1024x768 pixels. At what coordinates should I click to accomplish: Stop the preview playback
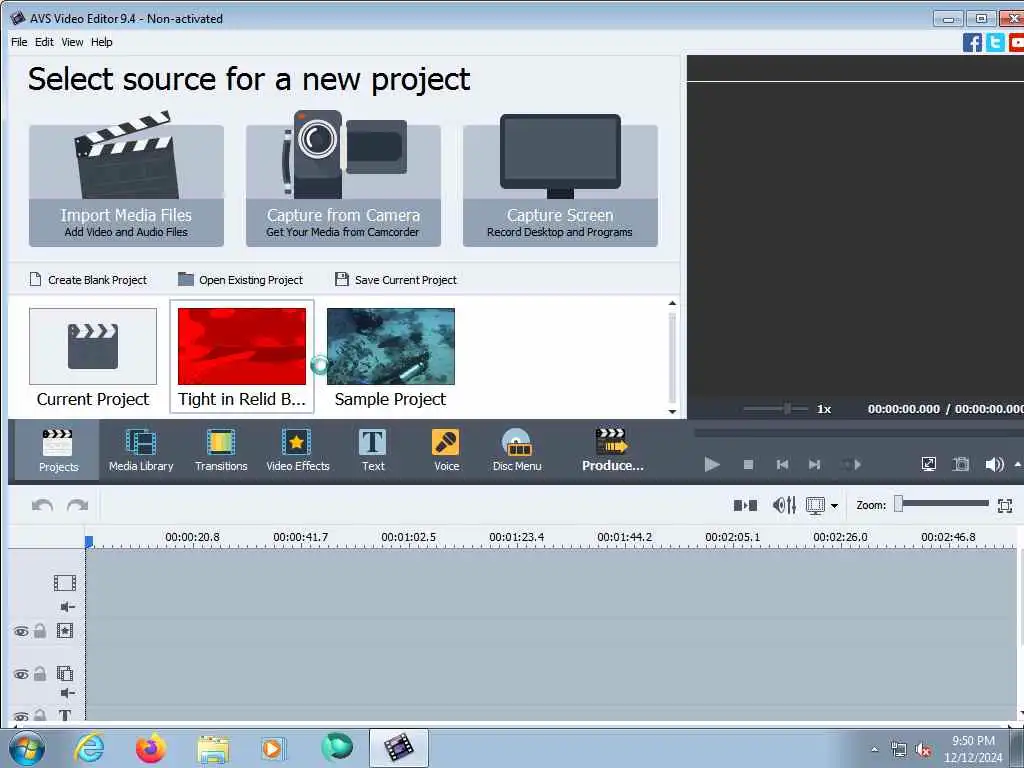point(748,464)
